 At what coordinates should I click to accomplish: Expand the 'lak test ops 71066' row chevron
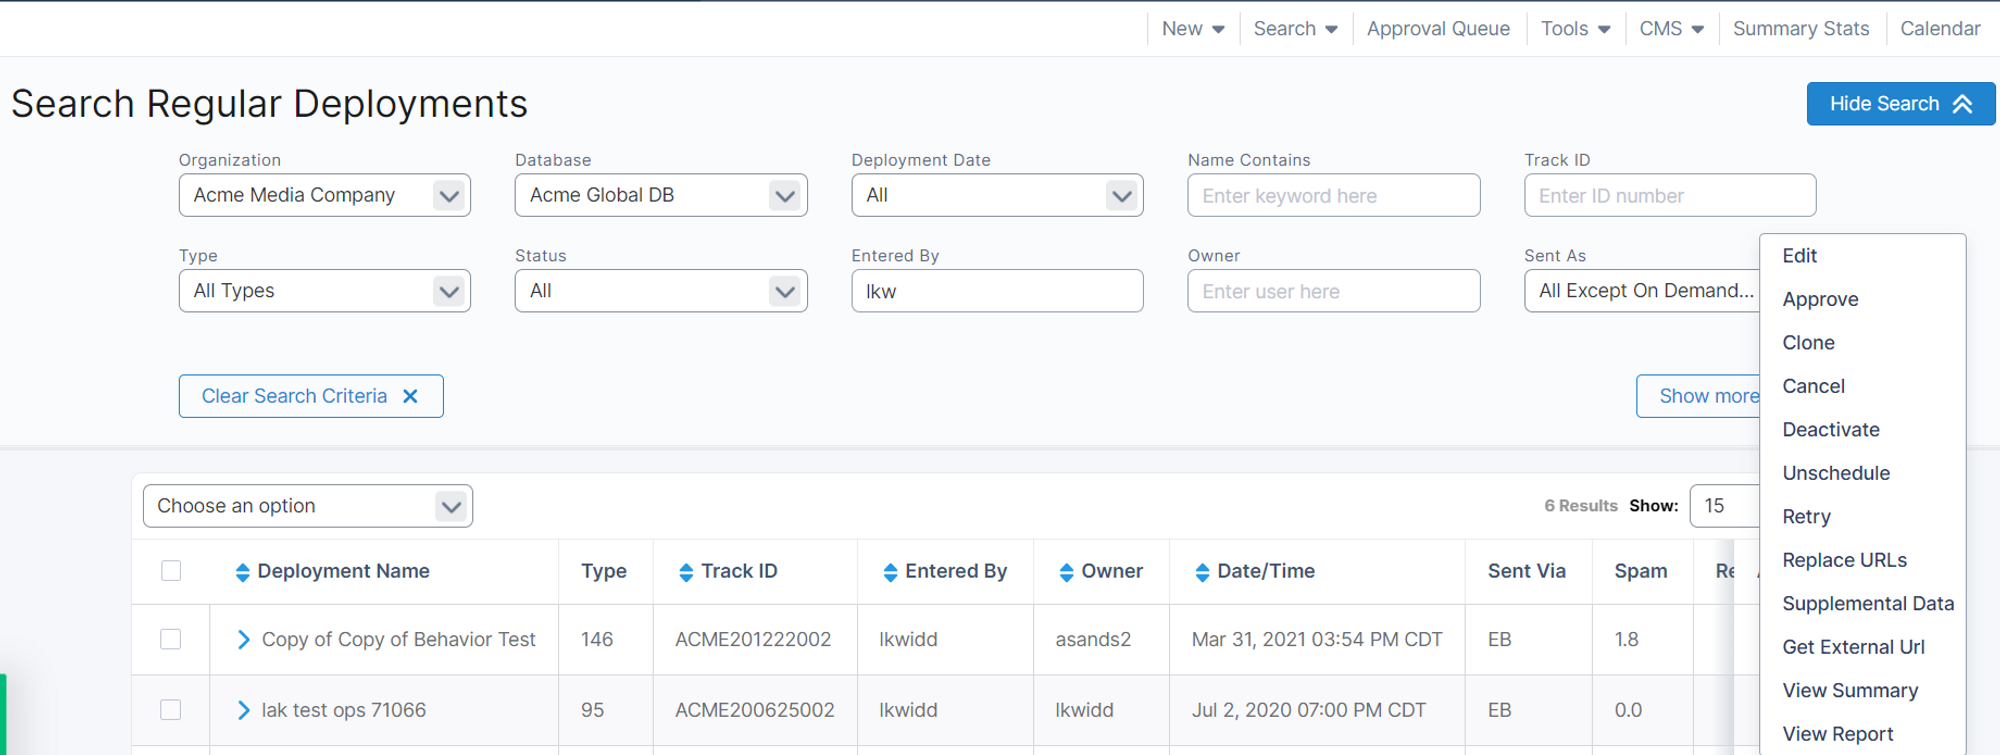tap(243, 710)
